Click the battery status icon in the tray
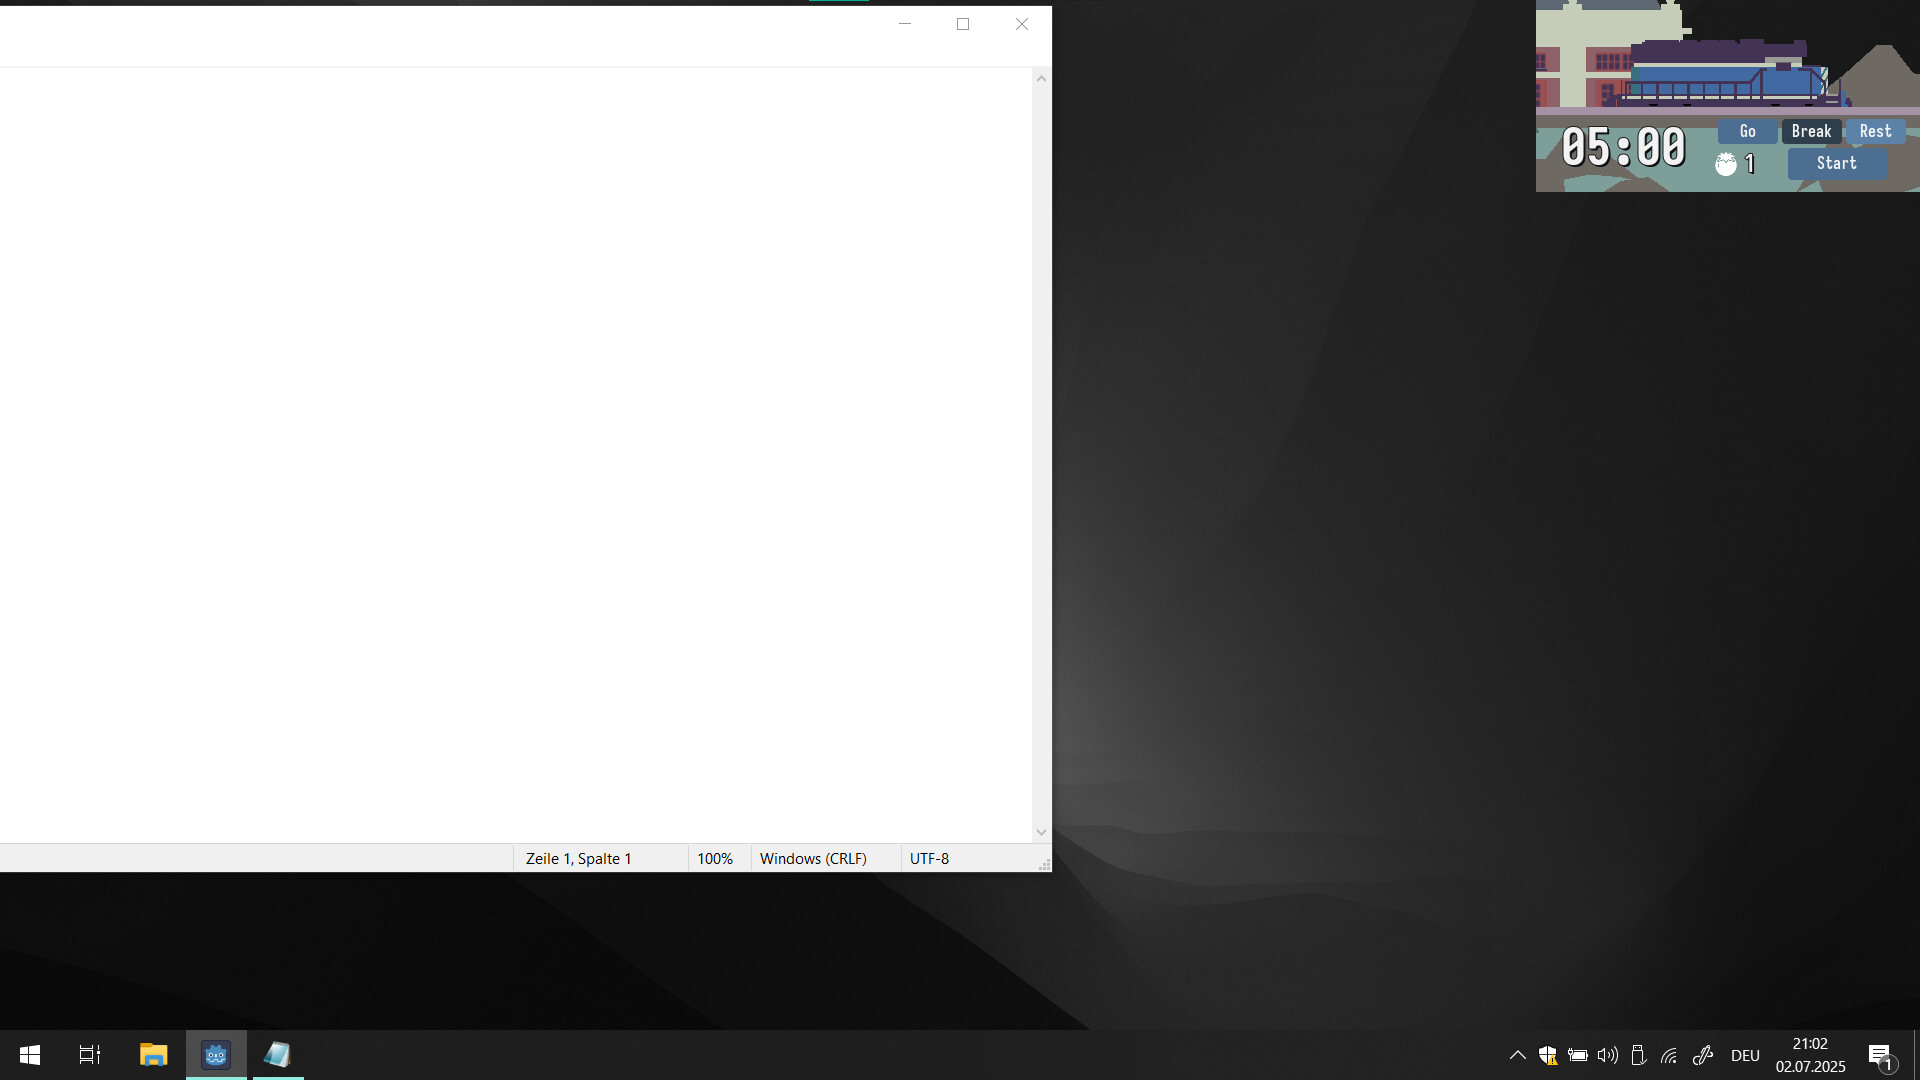This screenshot has height=1080, width=1920. [x=1578, y=1055]
